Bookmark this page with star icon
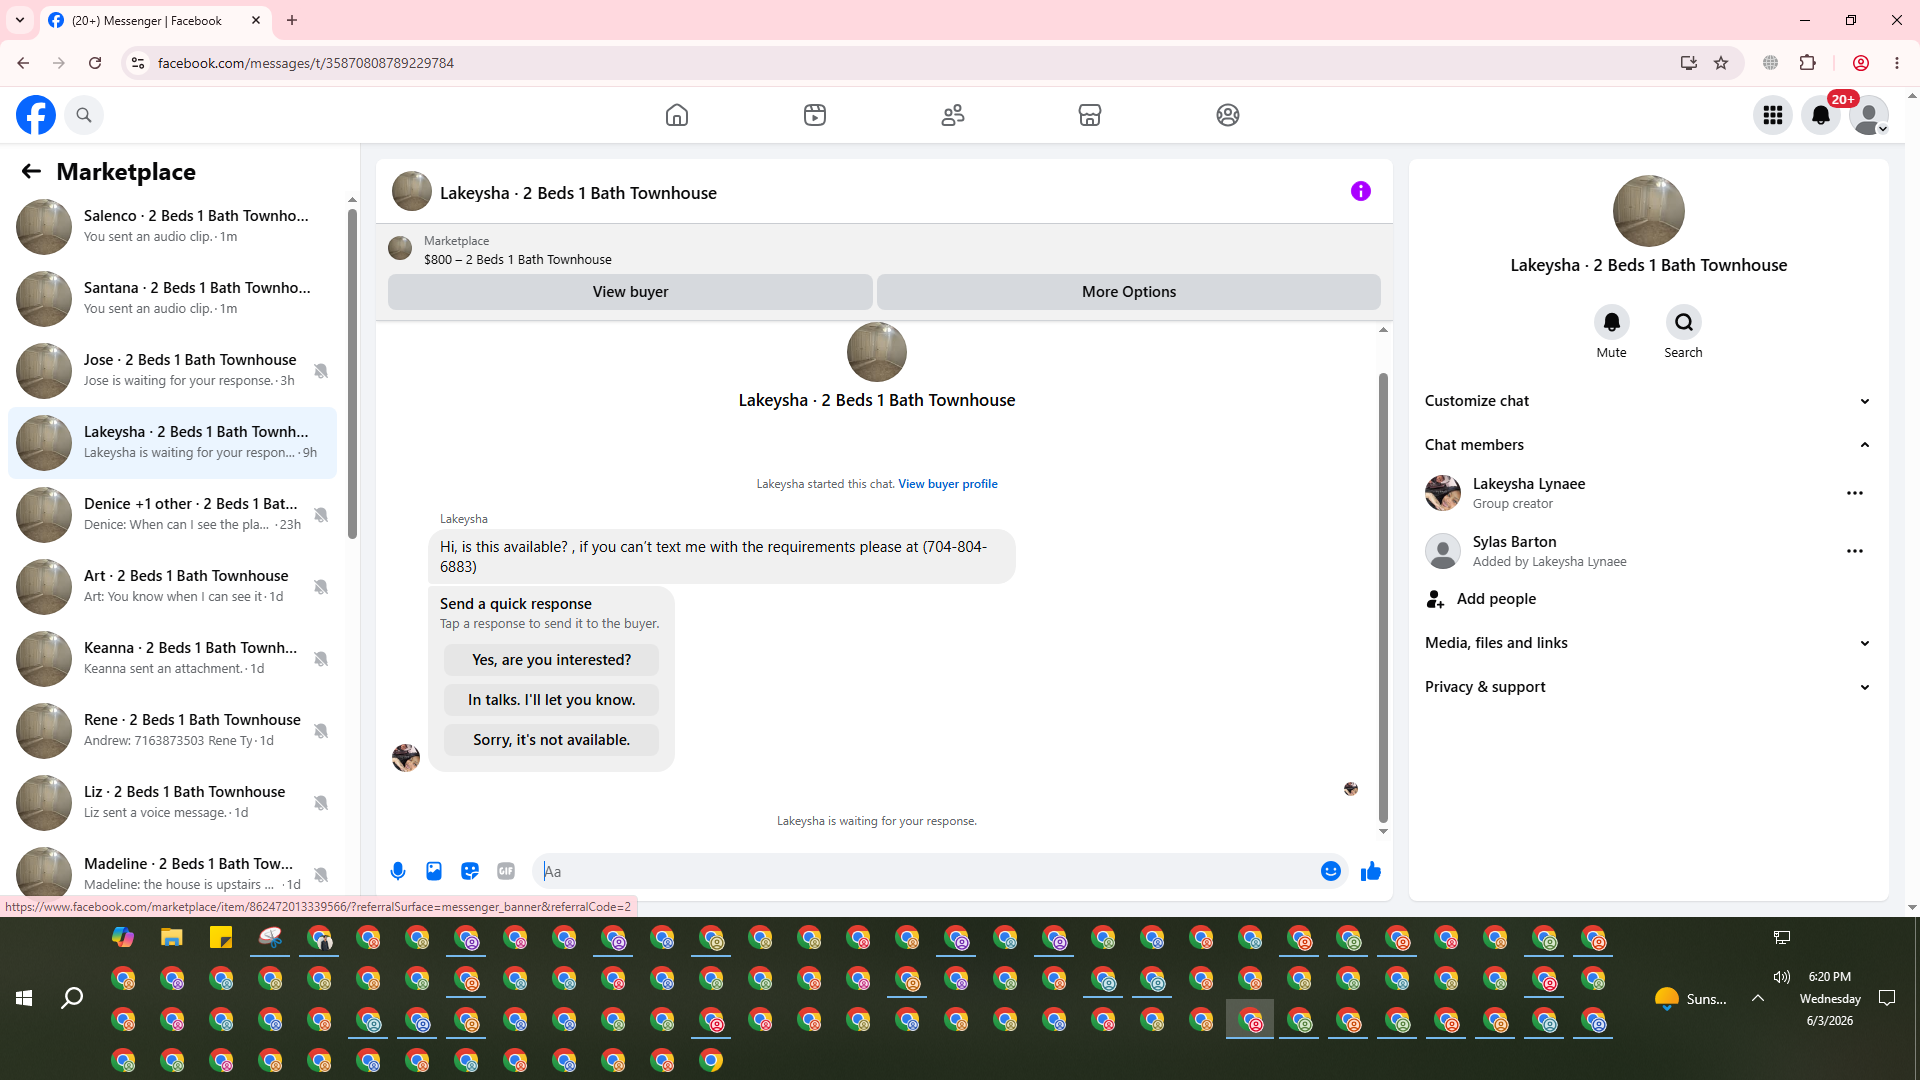 pyautogui.click(x=1721, y=63)
